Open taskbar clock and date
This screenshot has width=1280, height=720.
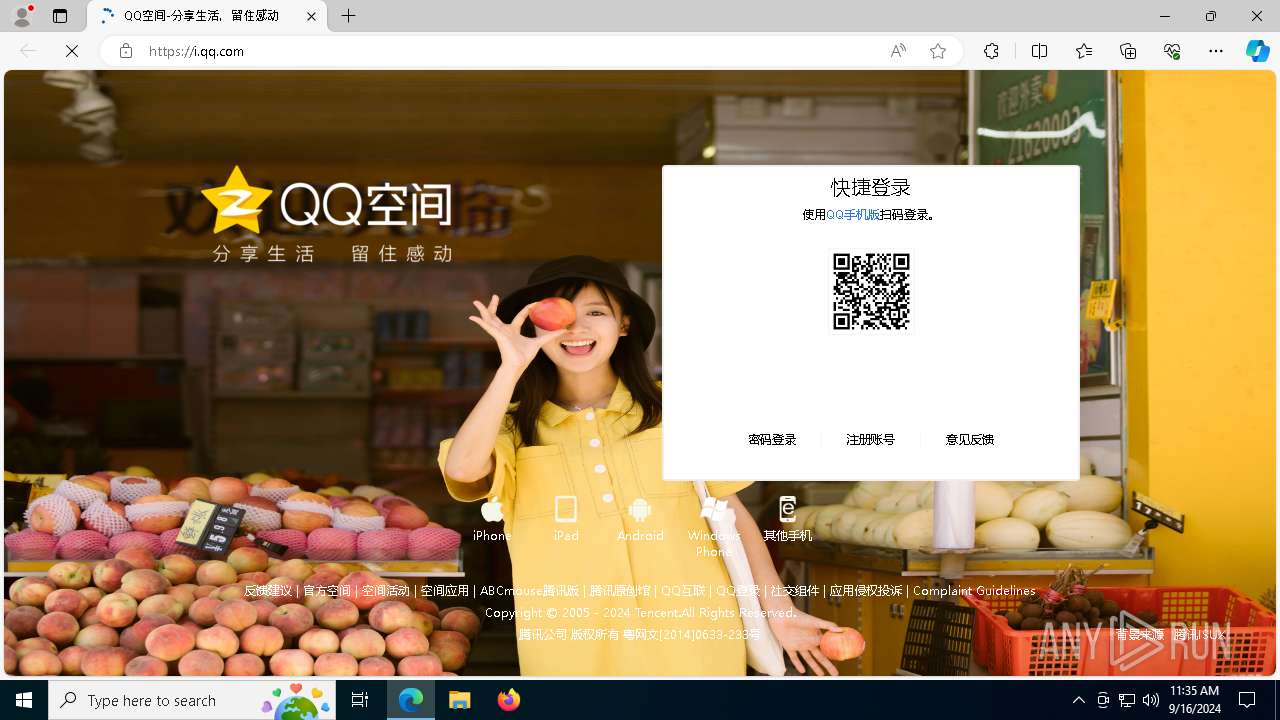pyautogui.click(x=1194, y=700)
